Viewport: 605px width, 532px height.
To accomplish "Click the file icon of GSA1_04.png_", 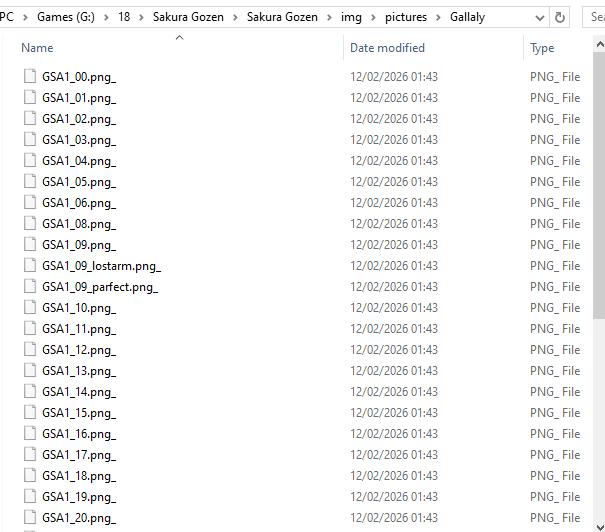I will [30, 160].
